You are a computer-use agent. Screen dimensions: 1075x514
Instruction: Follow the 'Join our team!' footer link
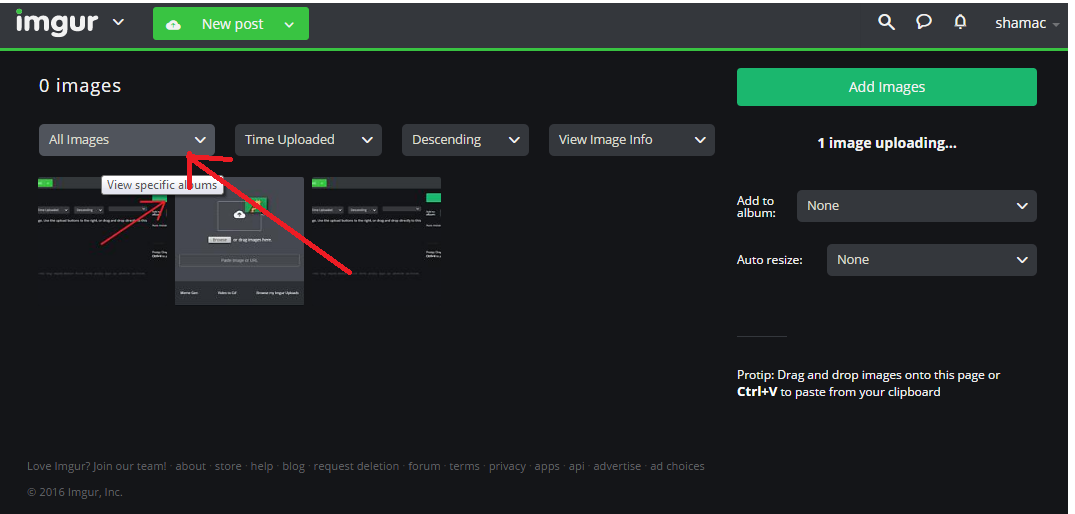coord(130,466)
